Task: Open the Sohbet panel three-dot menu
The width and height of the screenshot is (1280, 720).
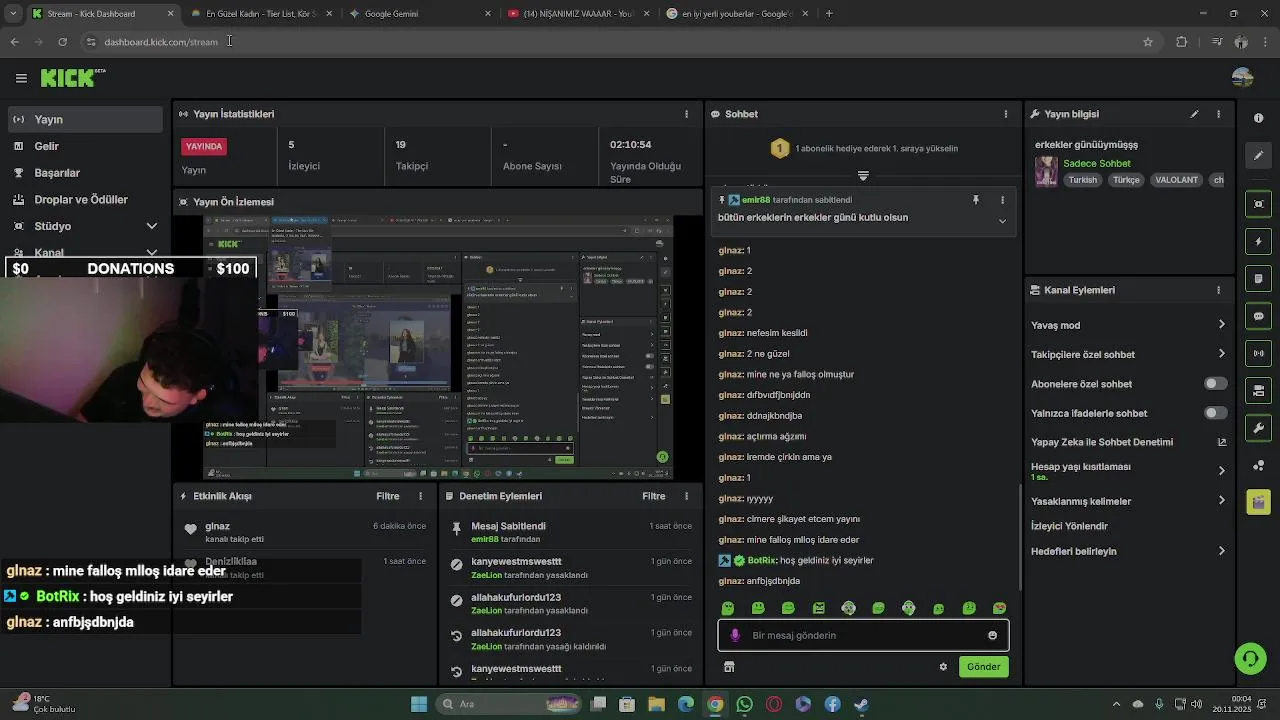Action: (x=1006, y=114)
